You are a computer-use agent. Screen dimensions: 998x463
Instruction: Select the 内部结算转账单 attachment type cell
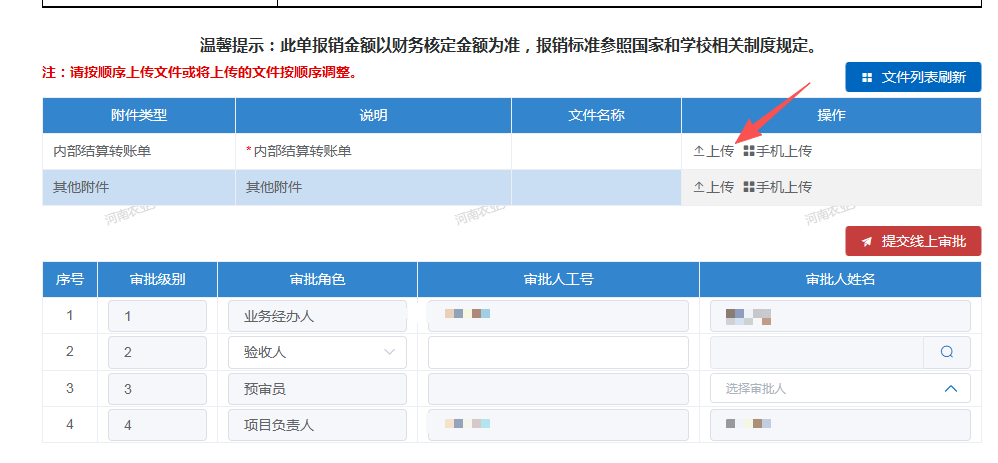(x=139, y=151)
